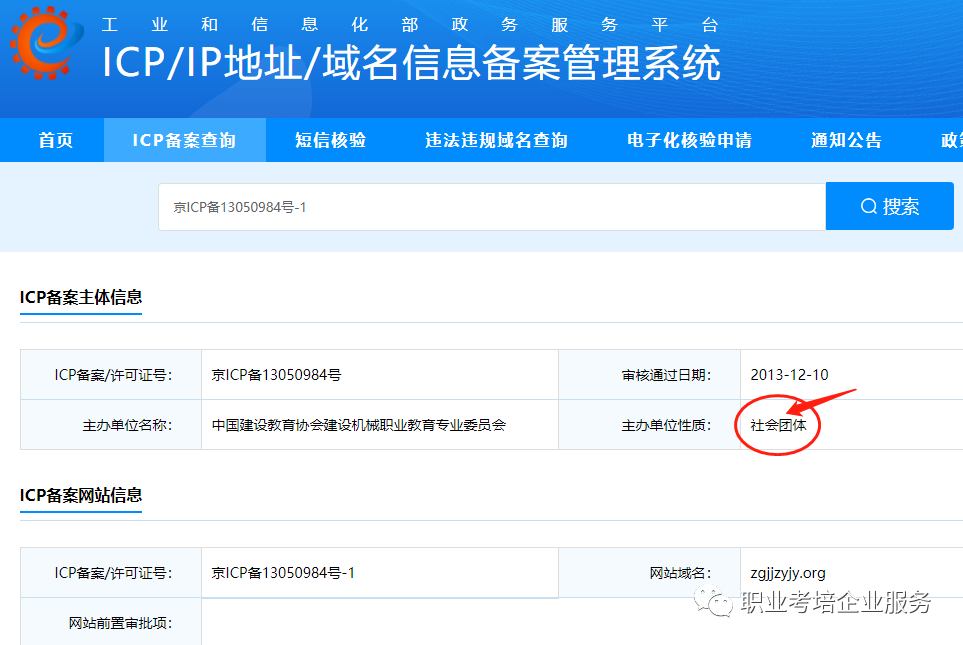Click the 审核通过日期 label cell
The height and width of the screenshot is (645, 963).
tap(650, 375)
